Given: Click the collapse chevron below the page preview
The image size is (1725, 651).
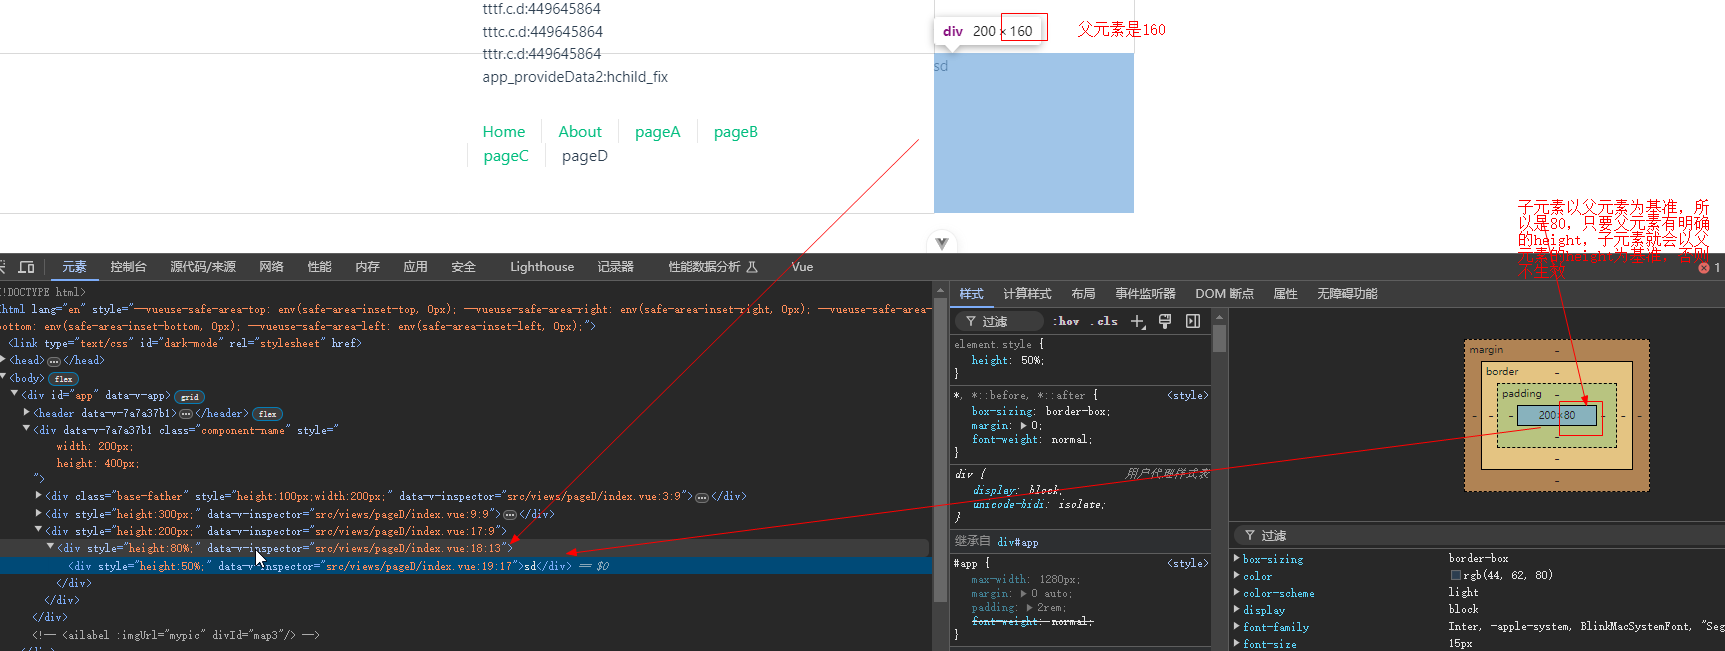Looking at the screenshot, I should pos(942,243).
